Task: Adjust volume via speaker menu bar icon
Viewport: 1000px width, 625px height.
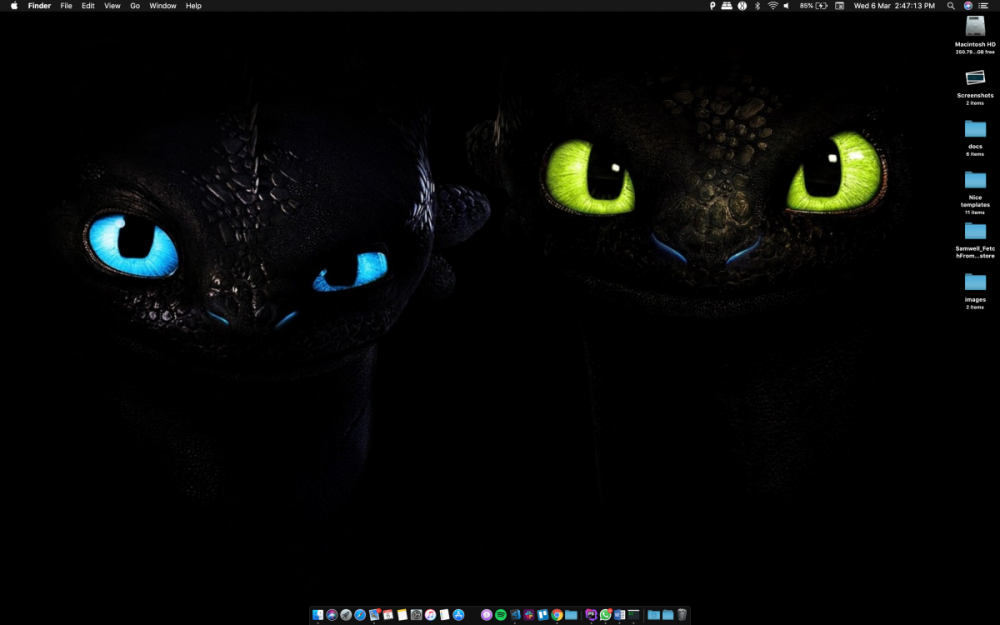Action: pos(787,6)
